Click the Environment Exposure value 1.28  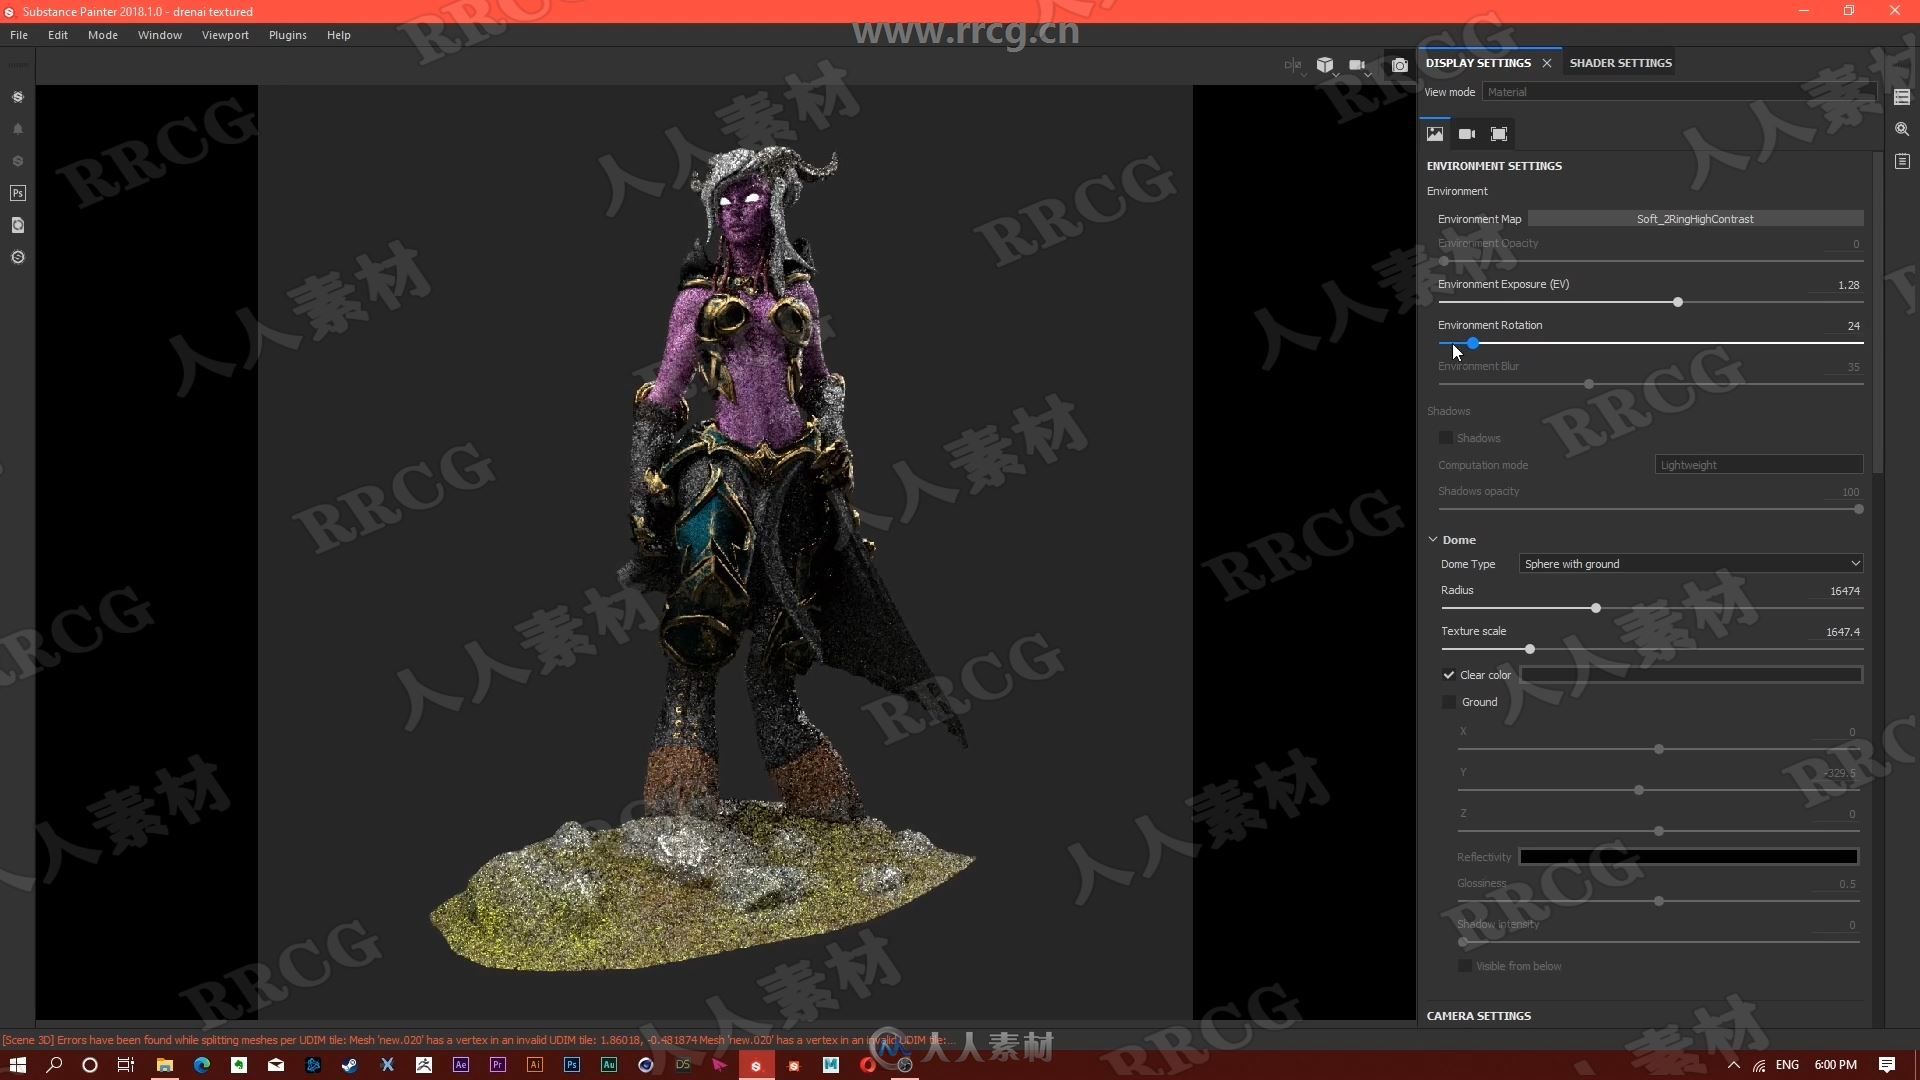pyautogui.click(x=1838, y=285)
